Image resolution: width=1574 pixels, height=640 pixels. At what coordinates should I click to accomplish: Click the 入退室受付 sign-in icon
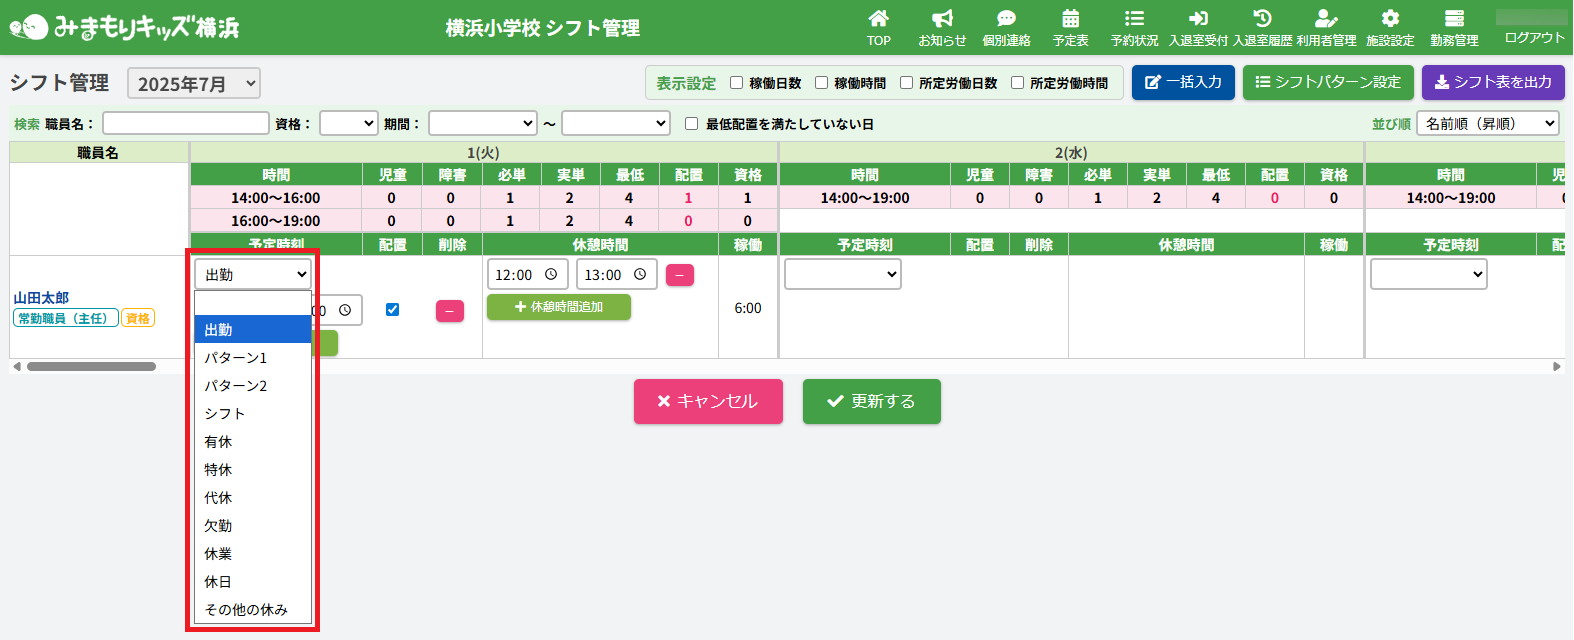(1198, 19)
